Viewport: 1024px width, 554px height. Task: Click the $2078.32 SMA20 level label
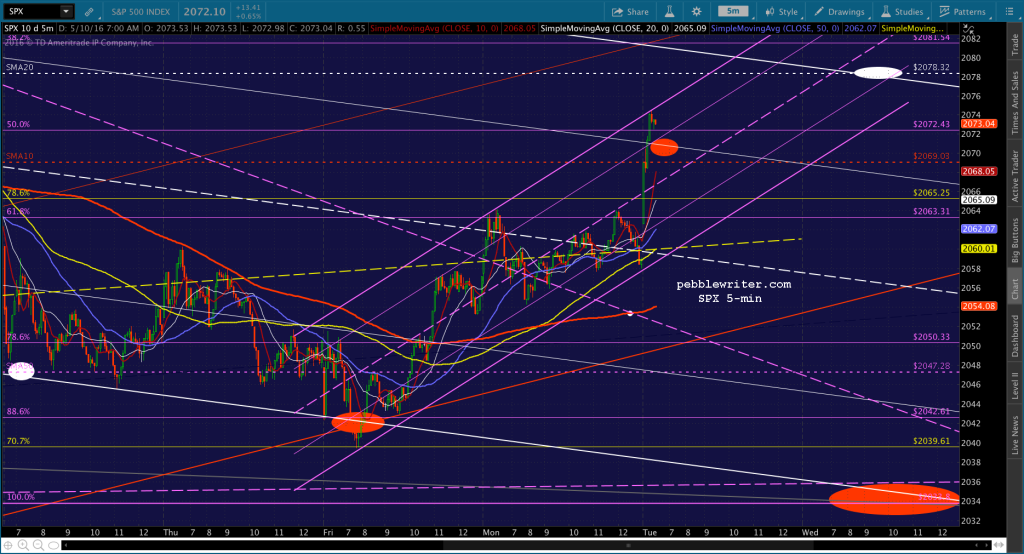[x=931, y=67]
